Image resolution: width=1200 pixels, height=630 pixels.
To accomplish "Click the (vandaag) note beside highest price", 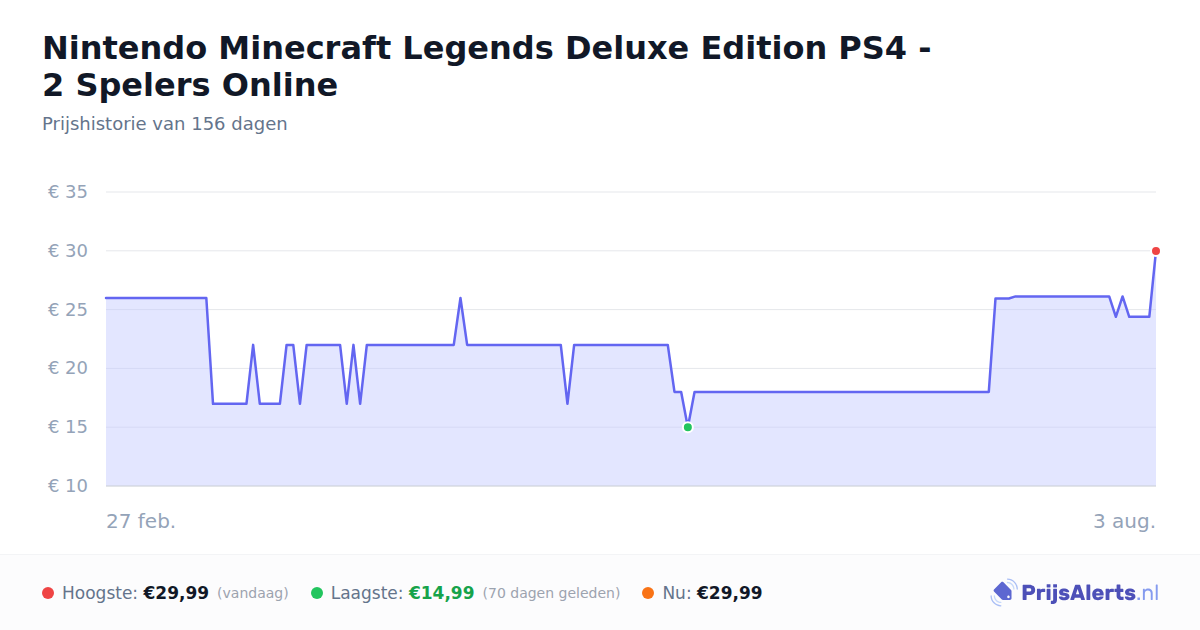I will (252, 593).
